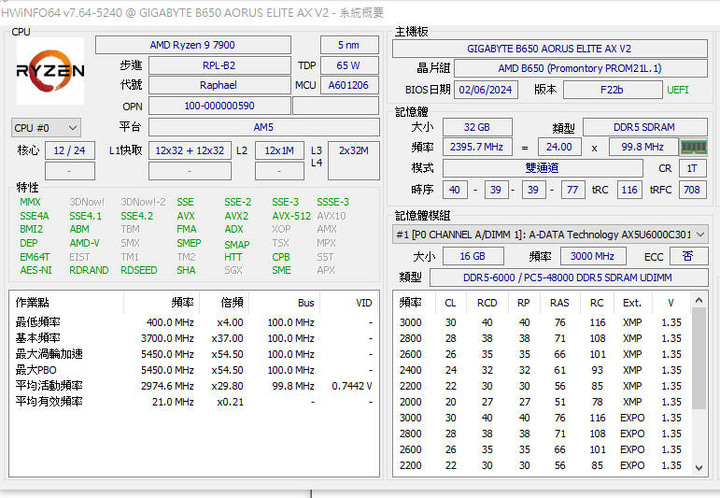Select the 2200 EXPO profile row

[x=542, y=465]
